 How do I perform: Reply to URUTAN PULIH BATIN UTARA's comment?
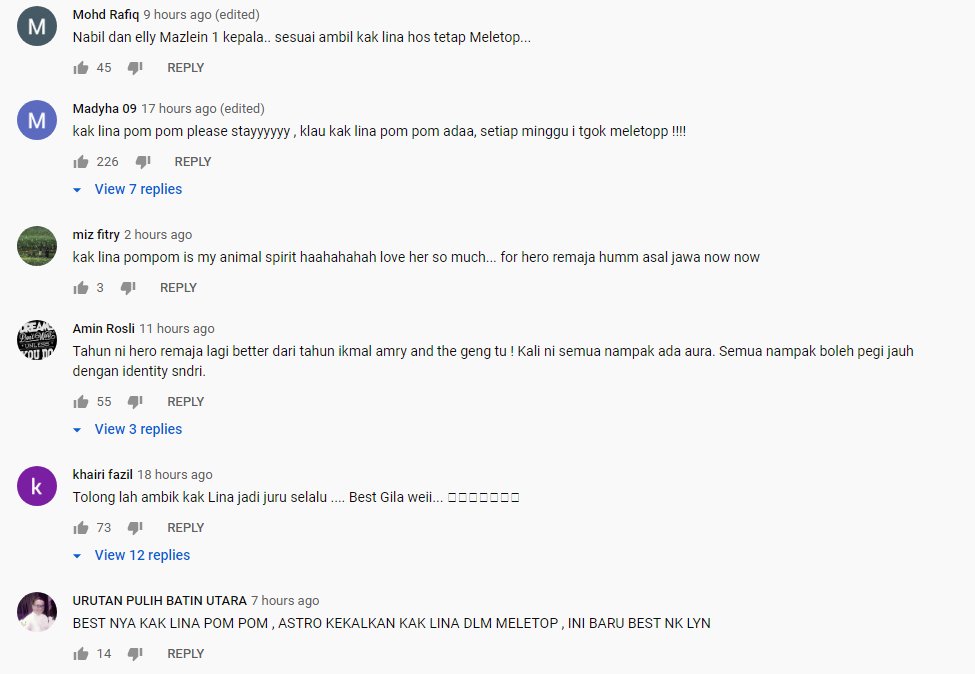pyautogui.click(x=185, y=653)
